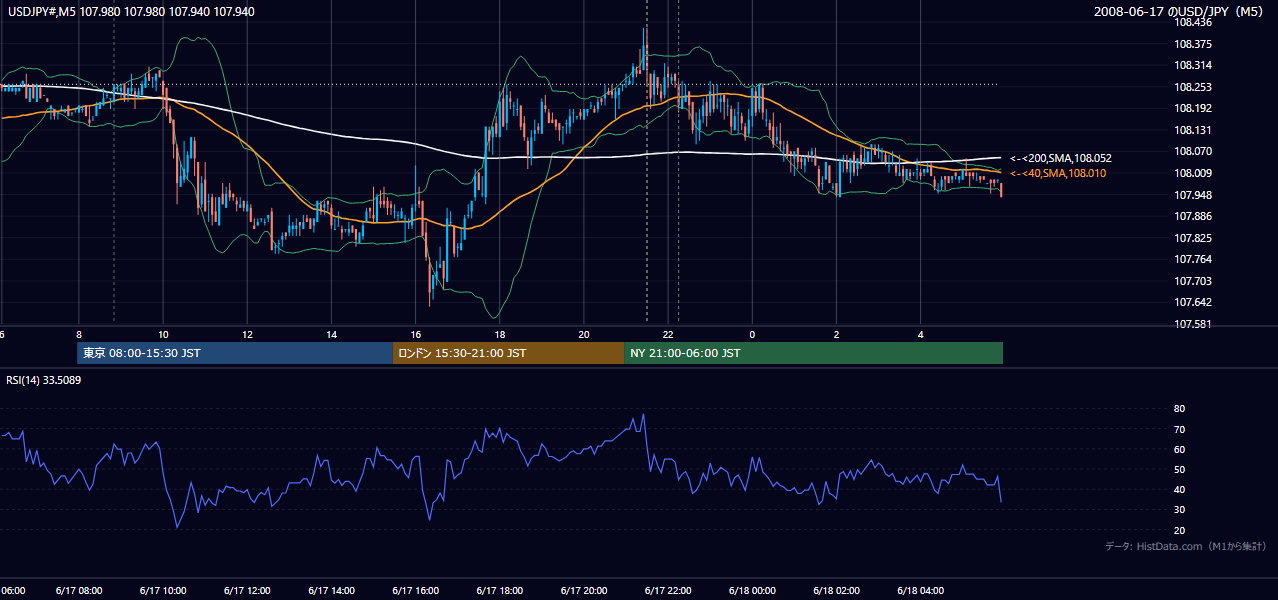Click price axis label 108.070
The image size is (1278, 600).
(1193, 151)
